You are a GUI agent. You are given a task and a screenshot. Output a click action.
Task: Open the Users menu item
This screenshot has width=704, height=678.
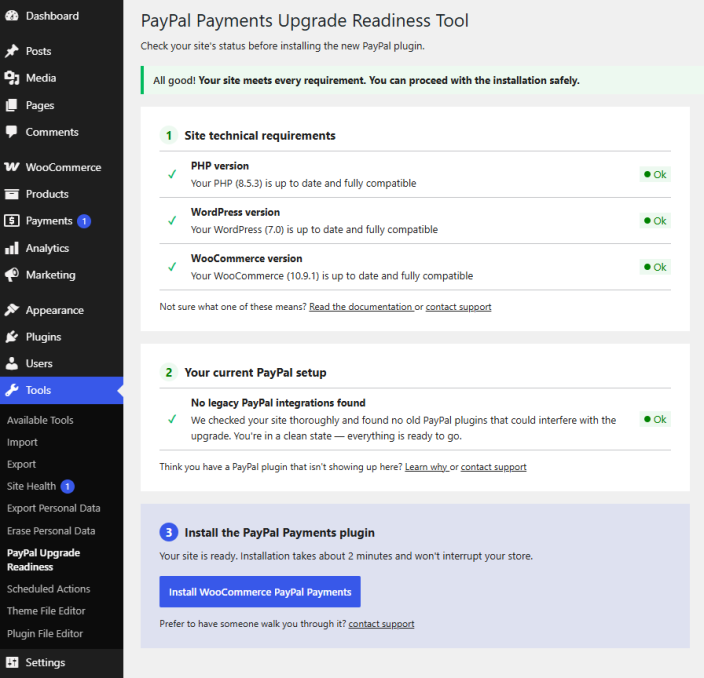pos(62,363)
